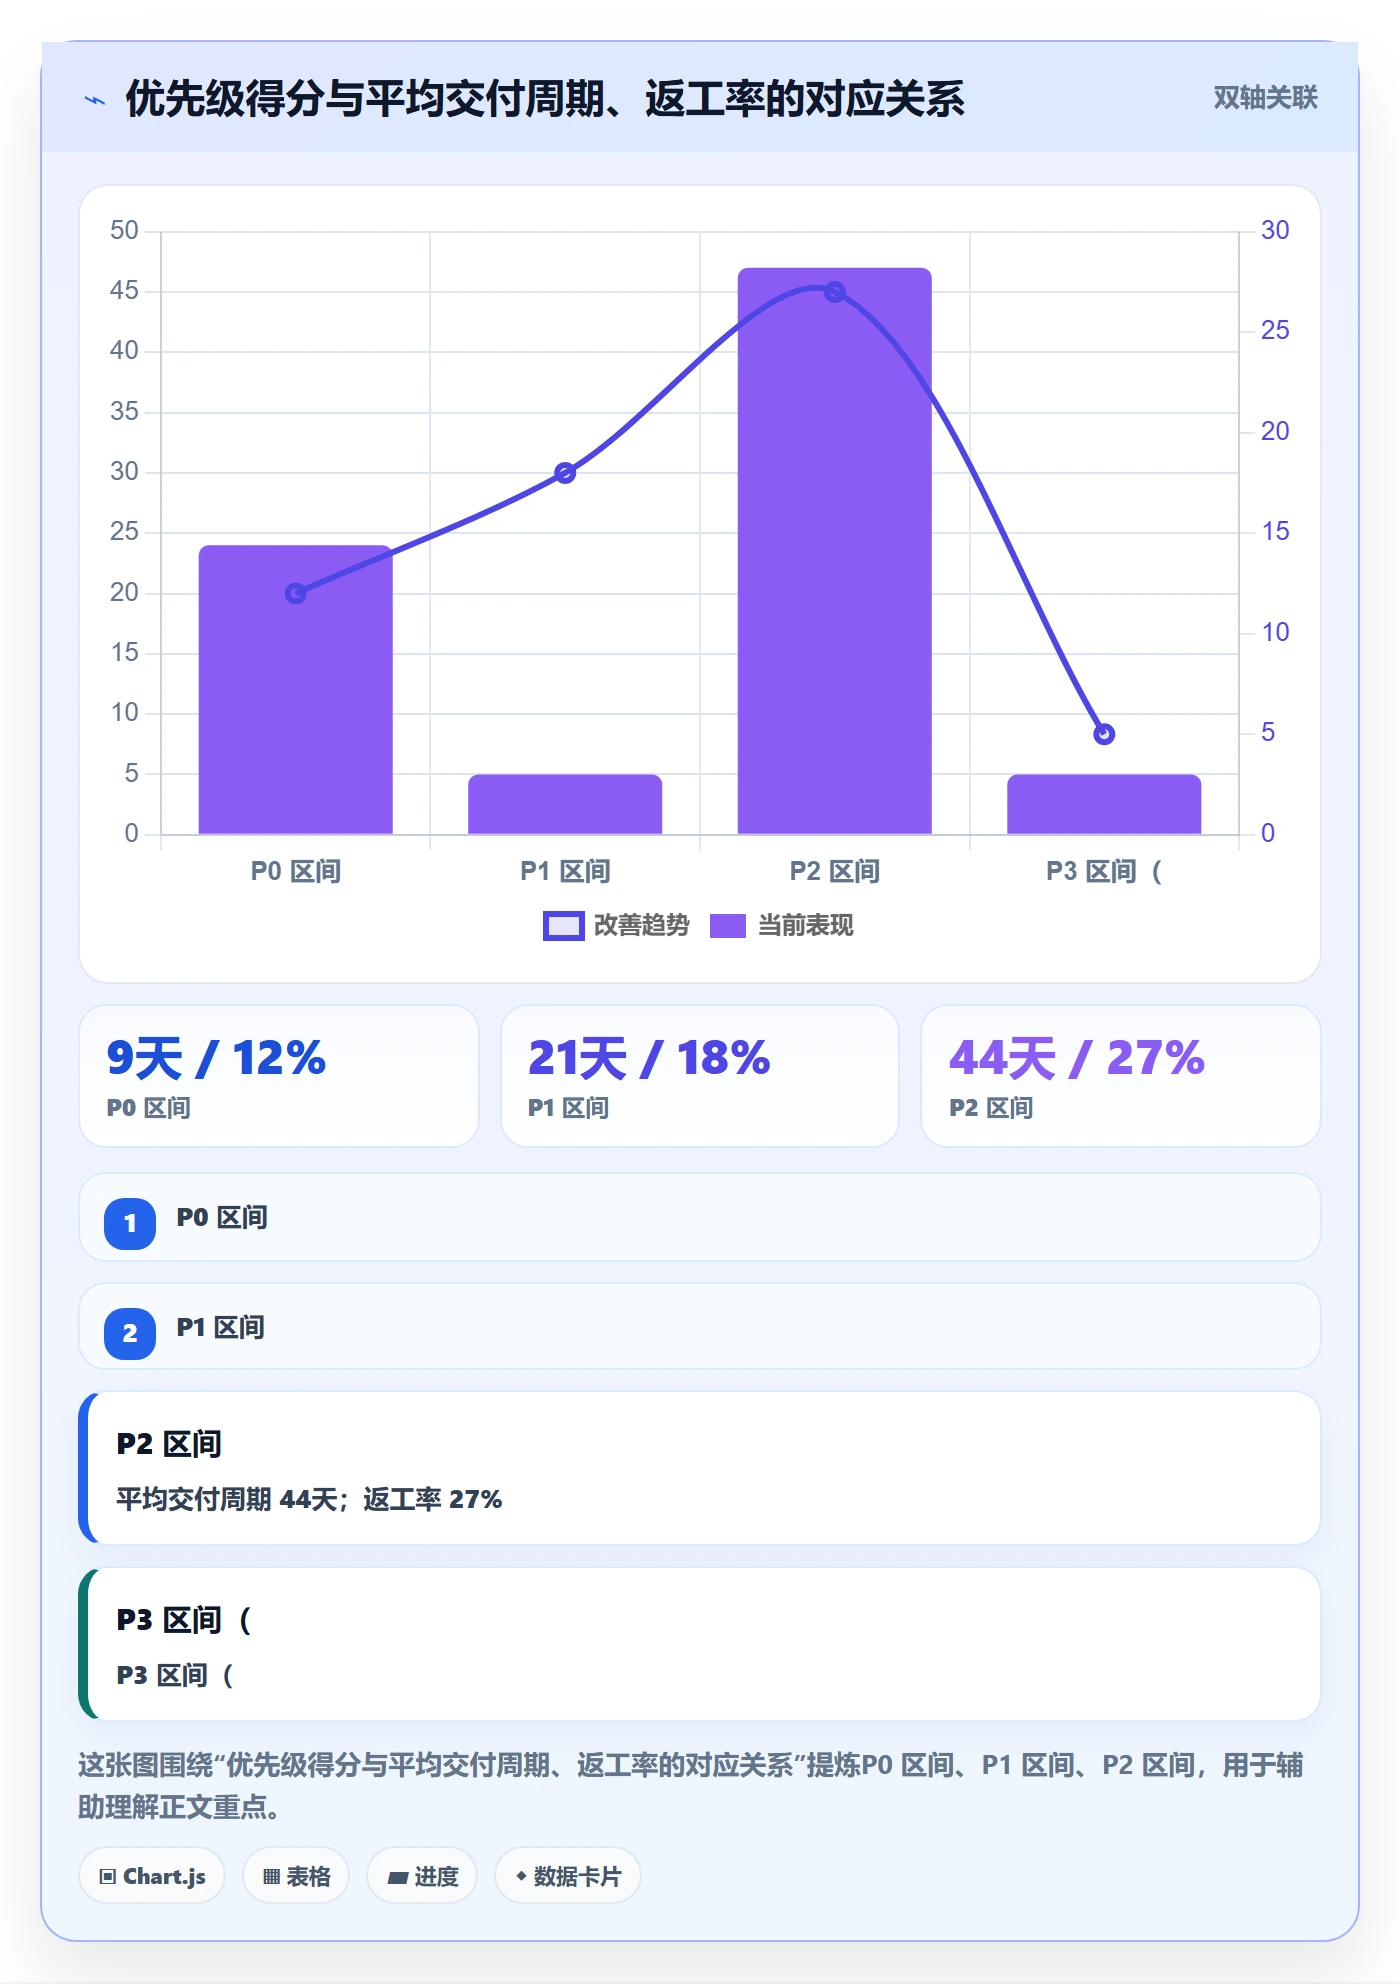Click the number 2 badge for P1 区间

130,1333
